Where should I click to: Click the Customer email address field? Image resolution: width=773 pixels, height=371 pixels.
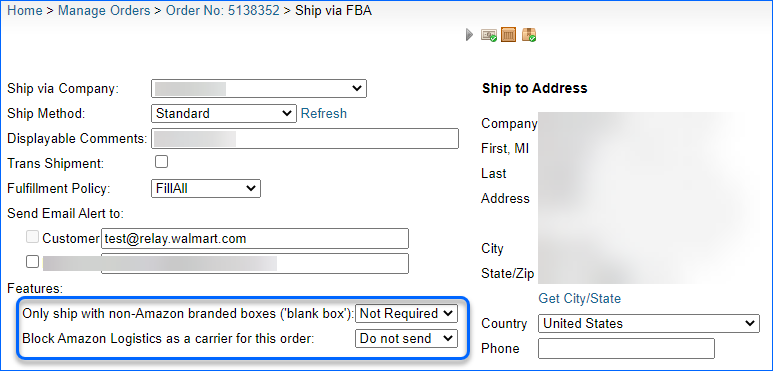[x=255, y=238]
